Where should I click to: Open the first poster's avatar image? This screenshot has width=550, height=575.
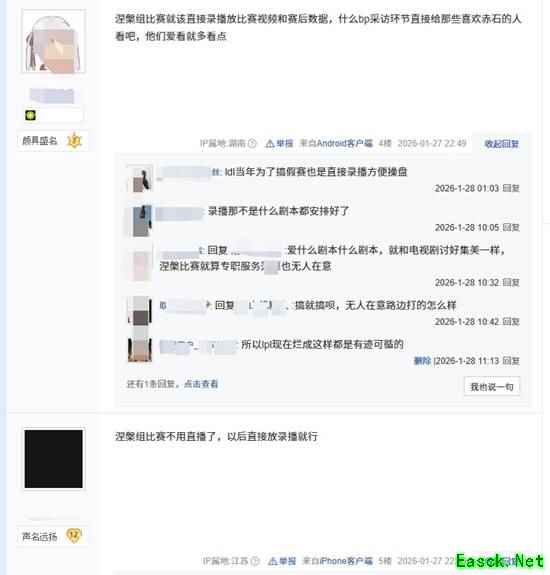[x=54, y=41]
